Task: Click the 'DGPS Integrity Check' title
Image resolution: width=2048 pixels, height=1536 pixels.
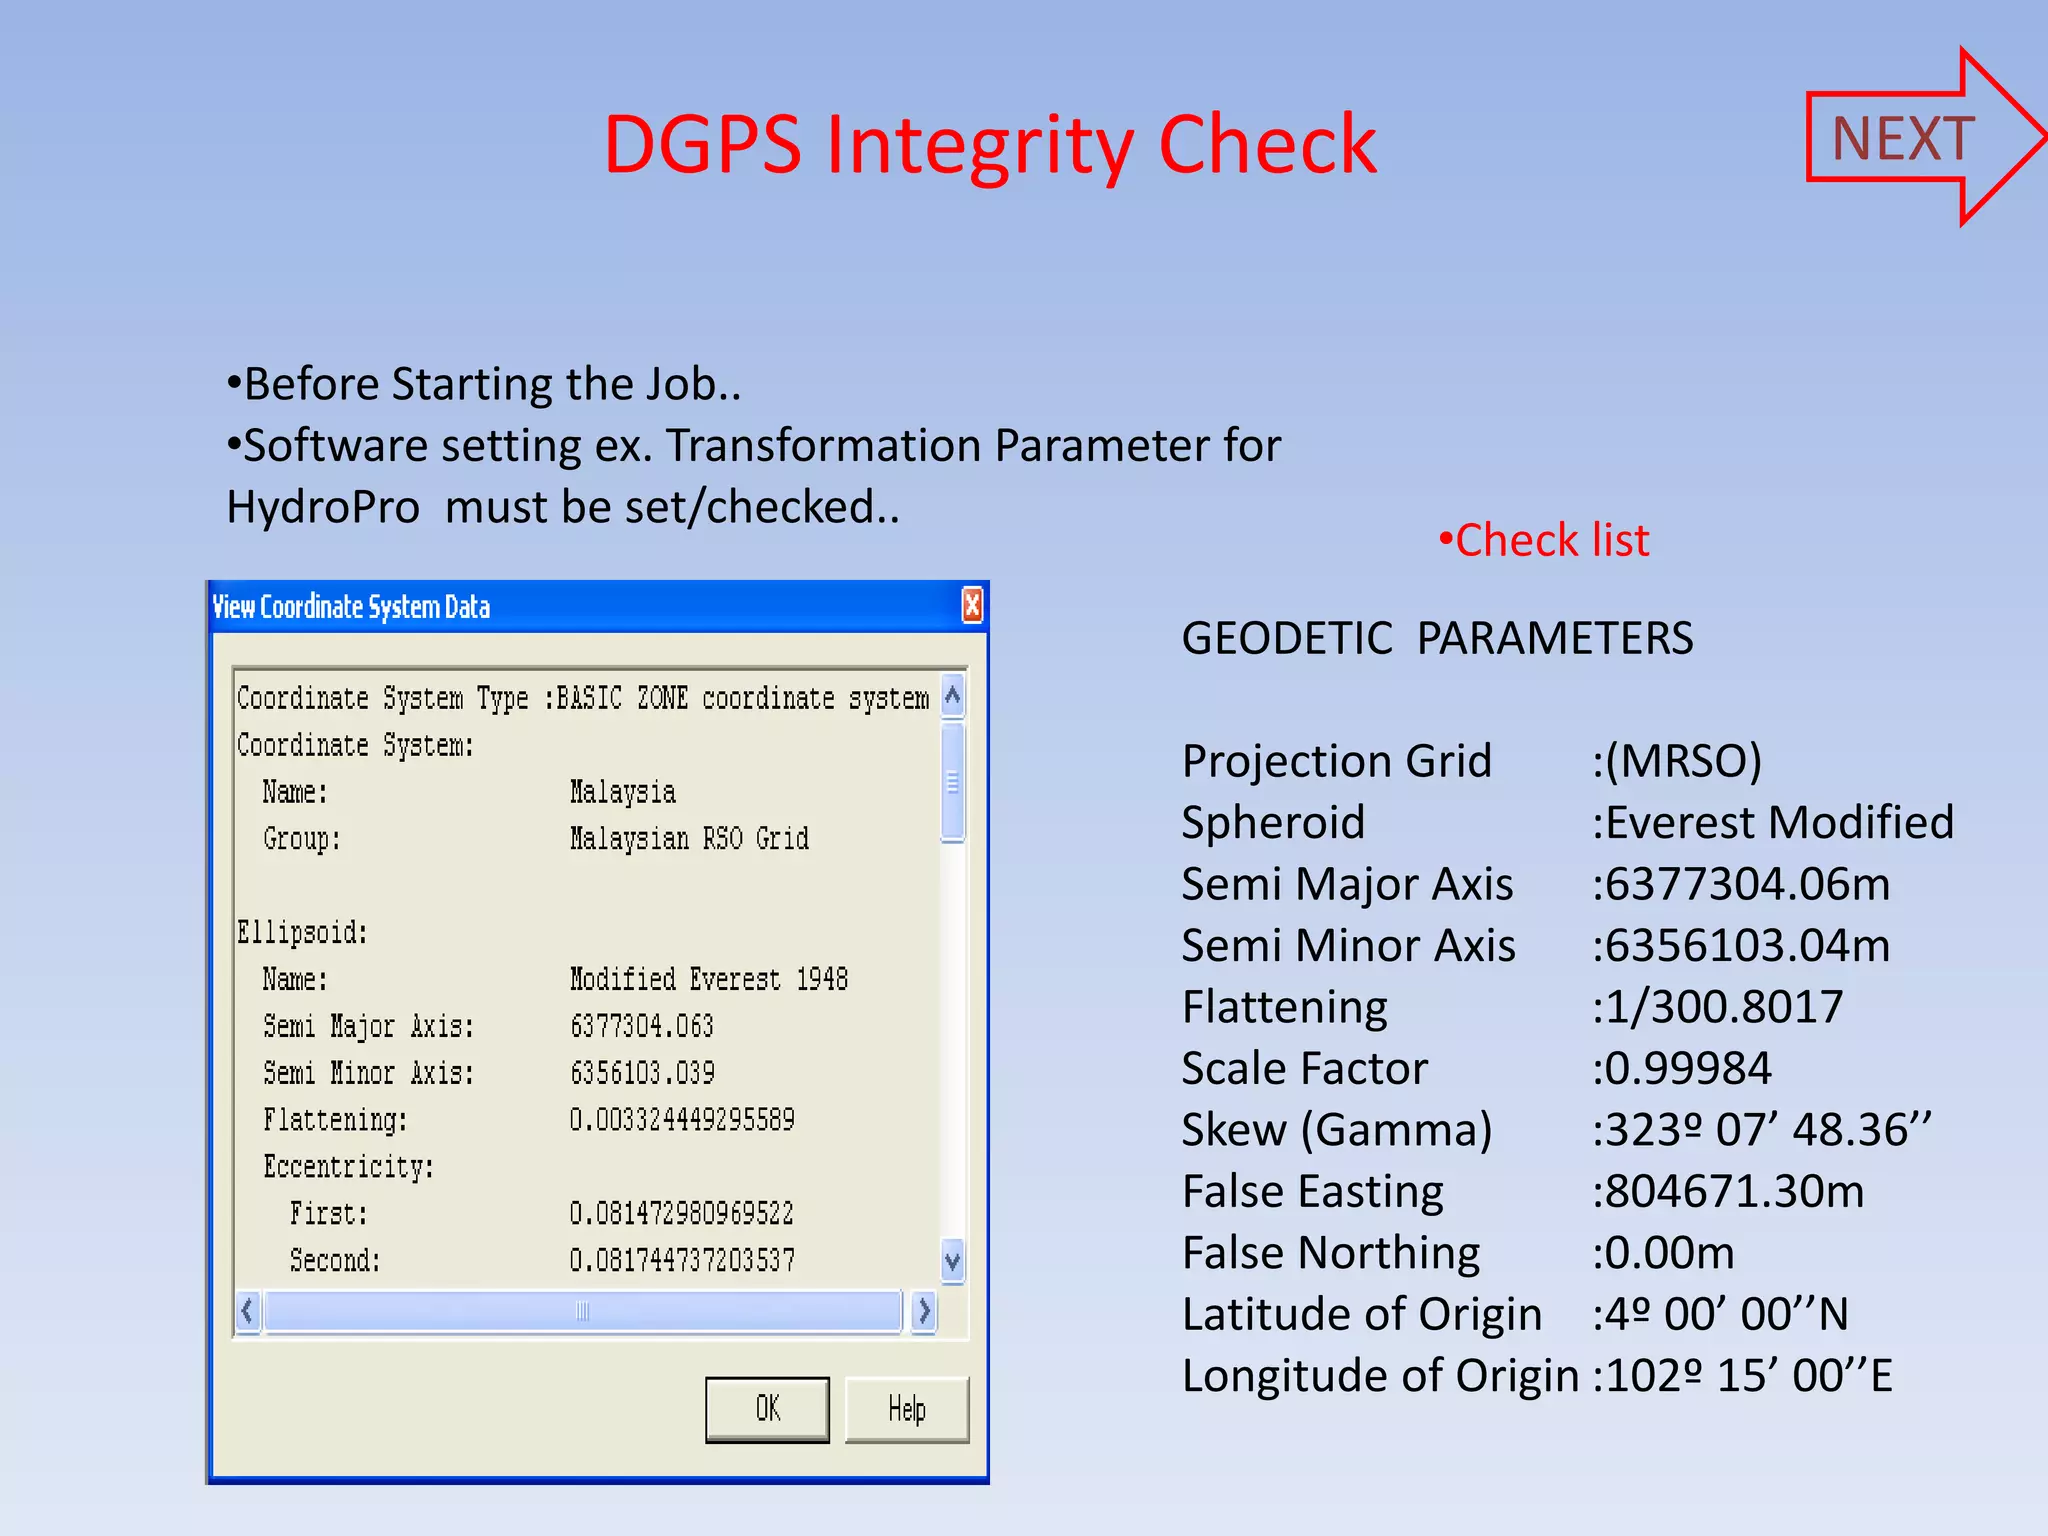Action: point(990,145)
